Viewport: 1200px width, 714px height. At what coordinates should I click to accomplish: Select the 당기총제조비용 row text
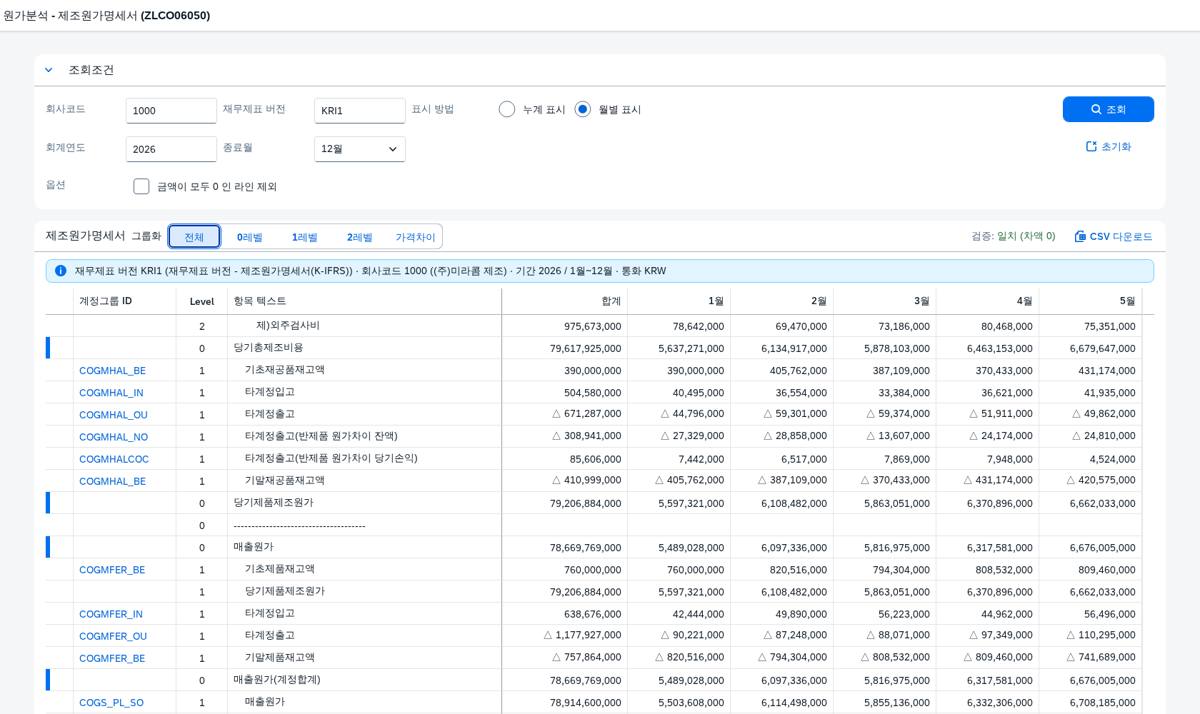268,348
